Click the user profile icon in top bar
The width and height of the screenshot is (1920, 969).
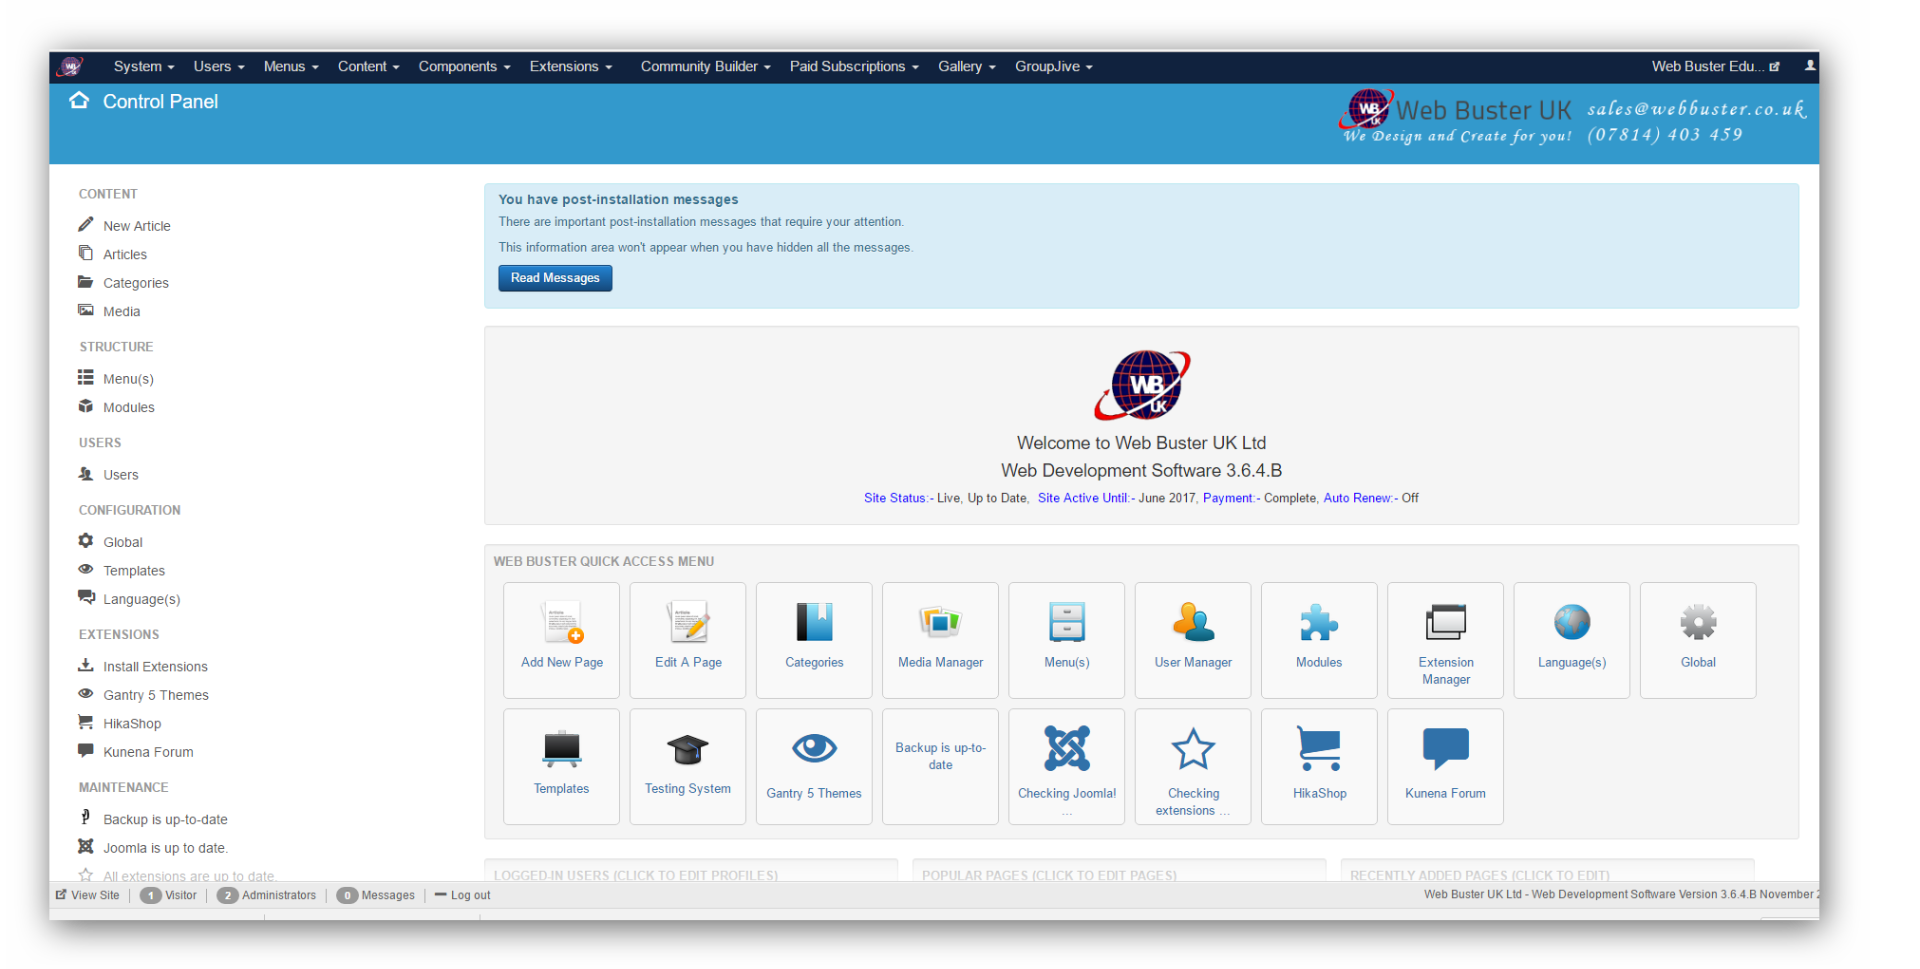(x=1810, y=66)
